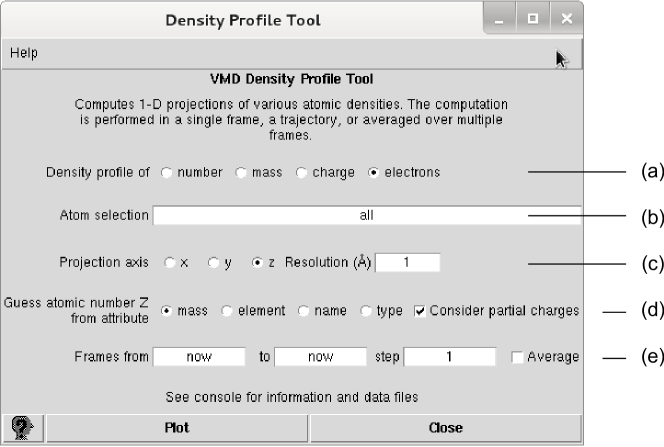
Task: Maximize the Density Profile Tool window
Action: [x=533, y=19]
